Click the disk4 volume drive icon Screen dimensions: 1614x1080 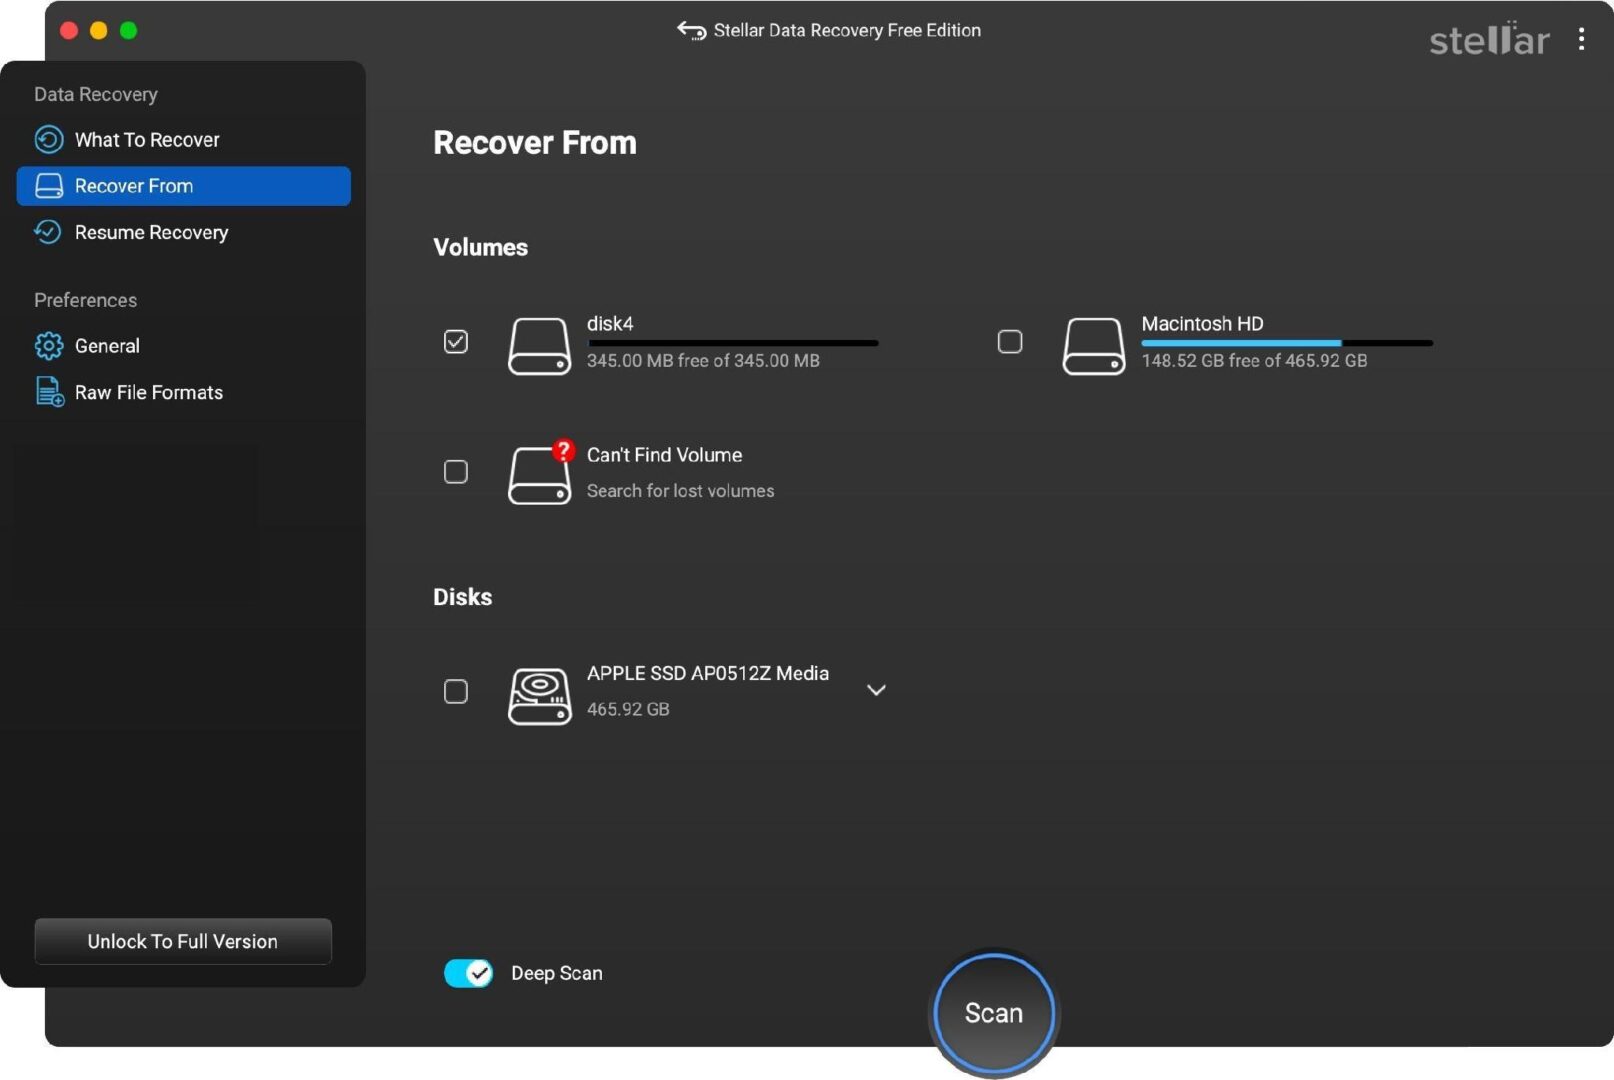pyautogui.click(x=539, y=346)
